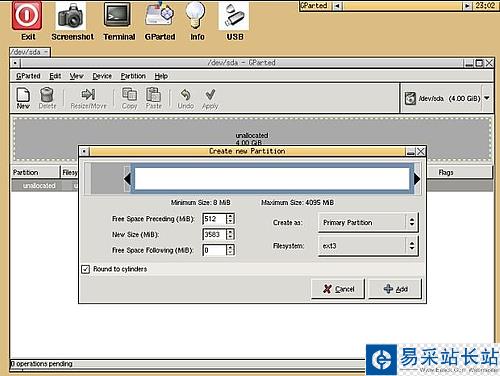
Task: Click the white partition area in the slider
Action: point(272,179)
